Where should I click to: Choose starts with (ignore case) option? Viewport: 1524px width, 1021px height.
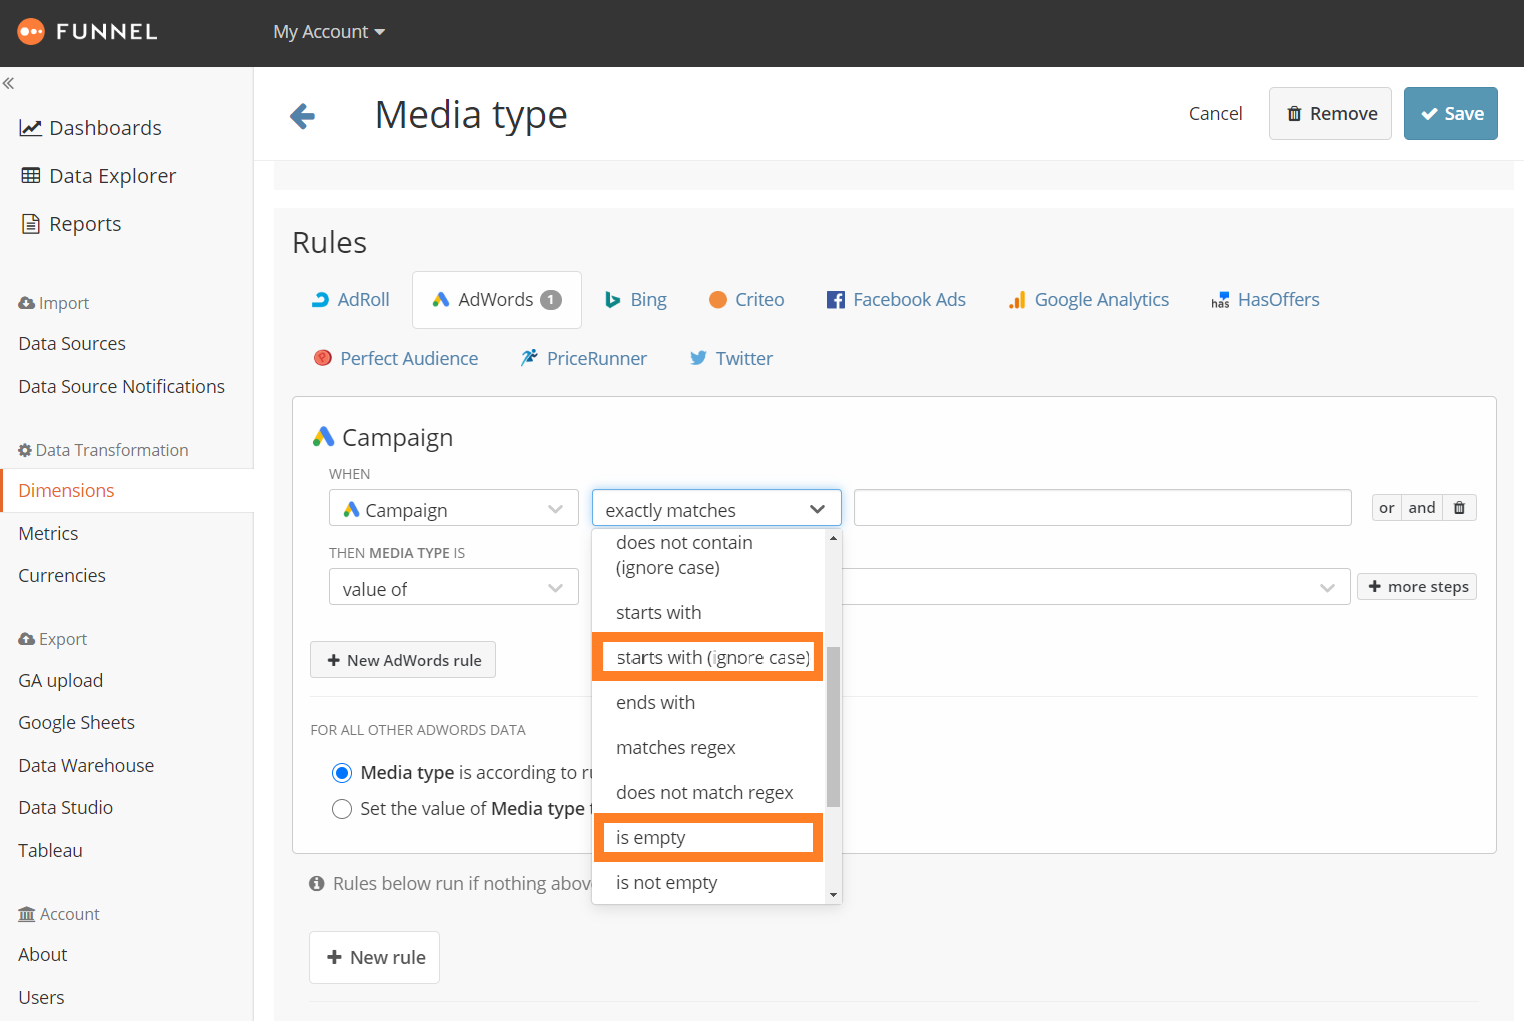(708, 657)
